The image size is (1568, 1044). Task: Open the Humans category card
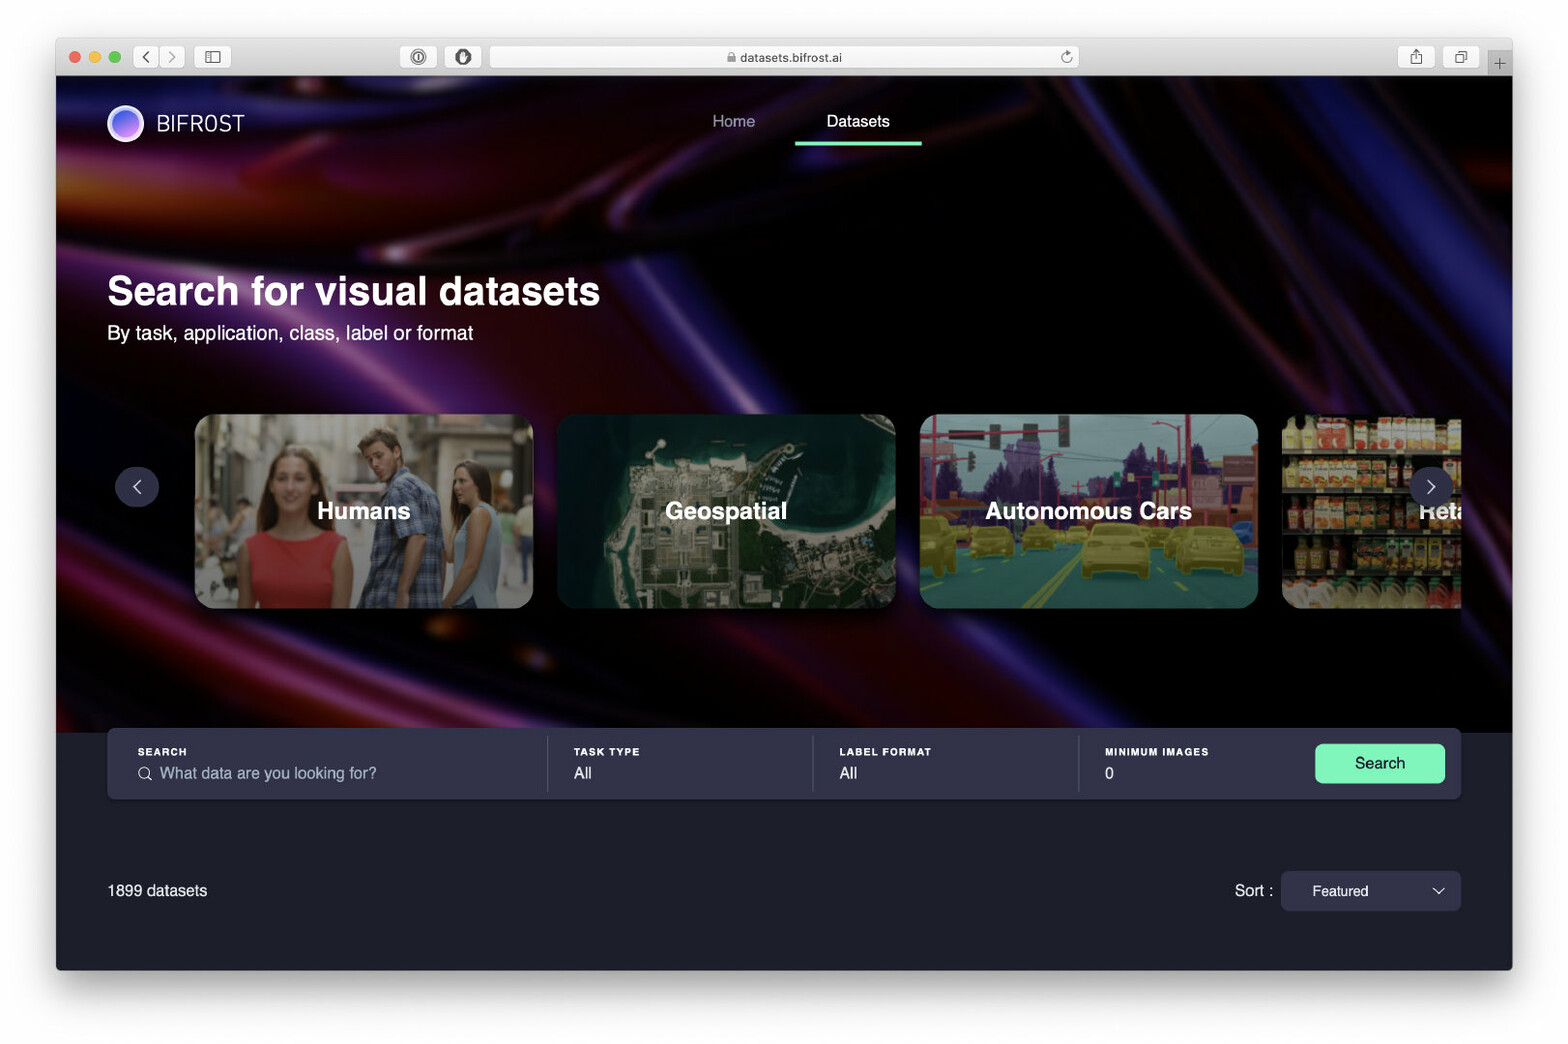(364, 511)
